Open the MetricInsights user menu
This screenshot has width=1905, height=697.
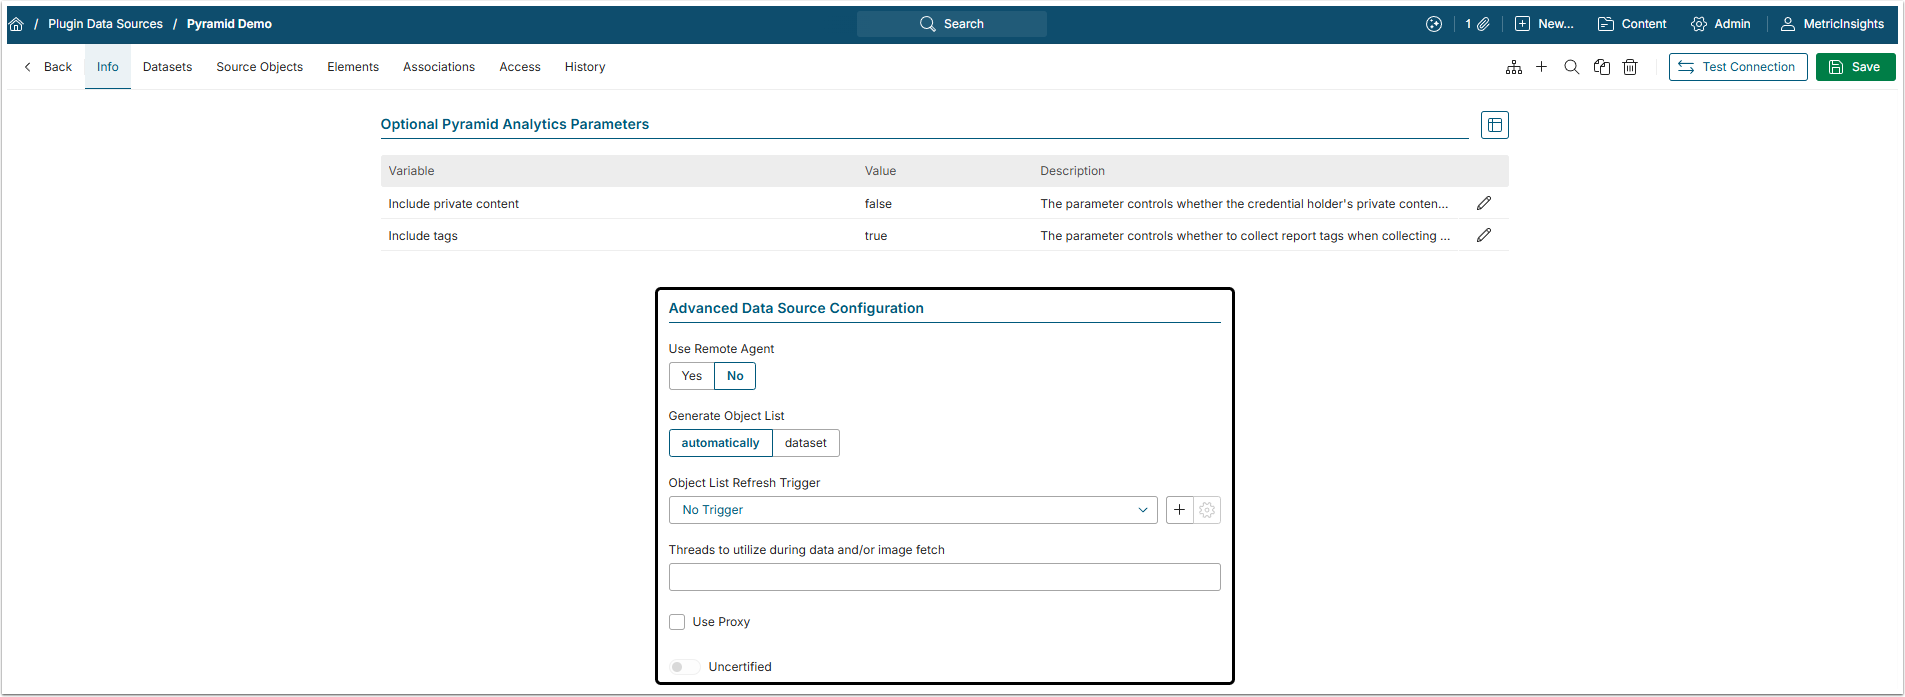[x=1832, y=24]
